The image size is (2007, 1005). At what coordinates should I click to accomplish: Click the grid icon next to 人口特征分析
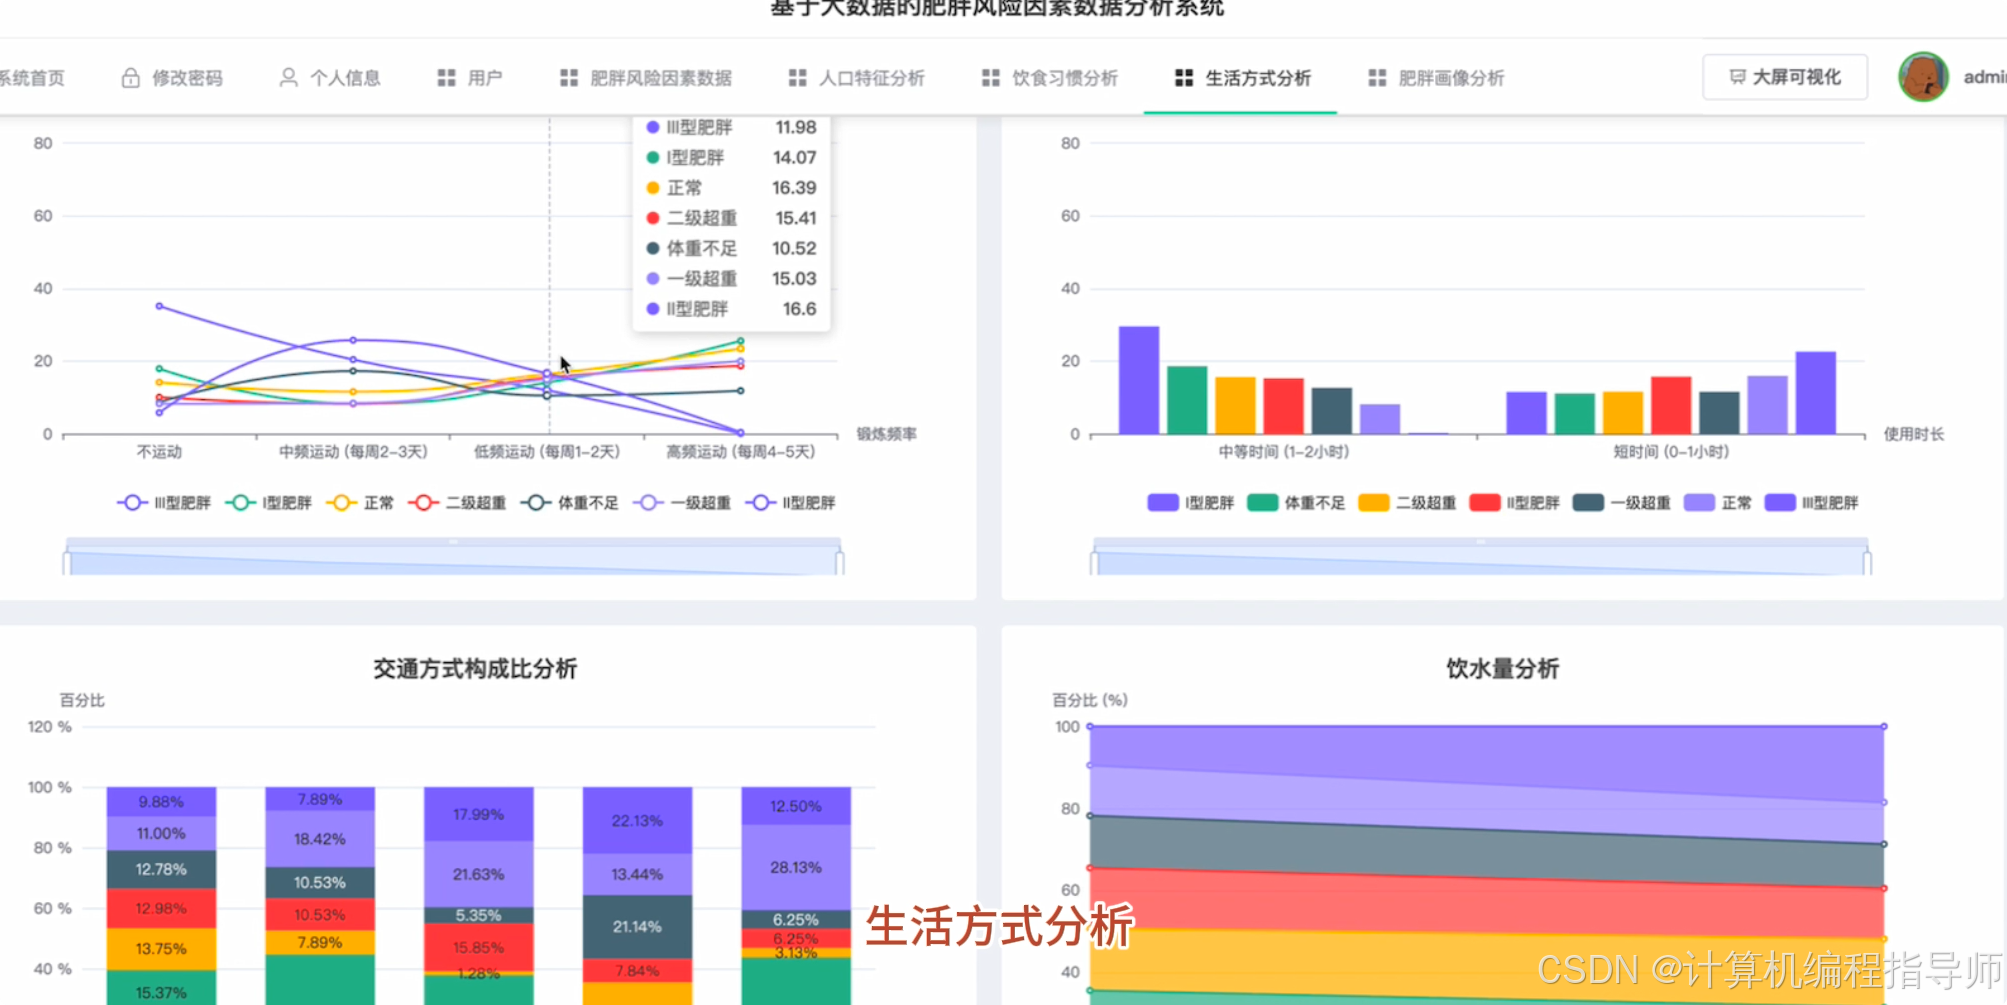click(797, 77)
